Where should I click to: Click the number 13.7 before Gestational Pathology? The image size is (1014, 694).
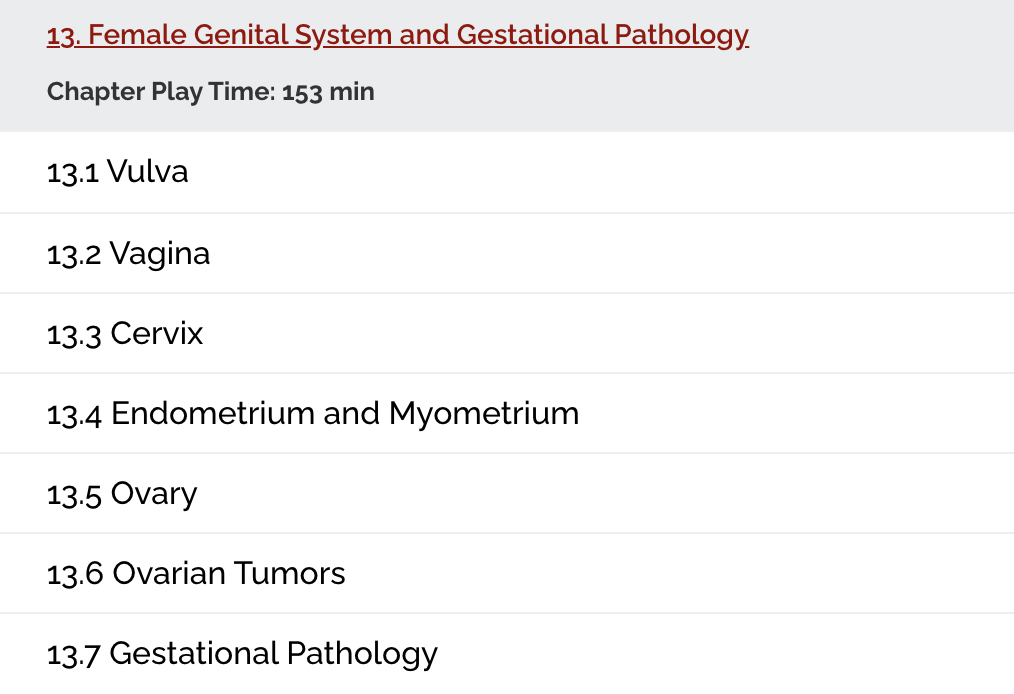coord(73,654)
